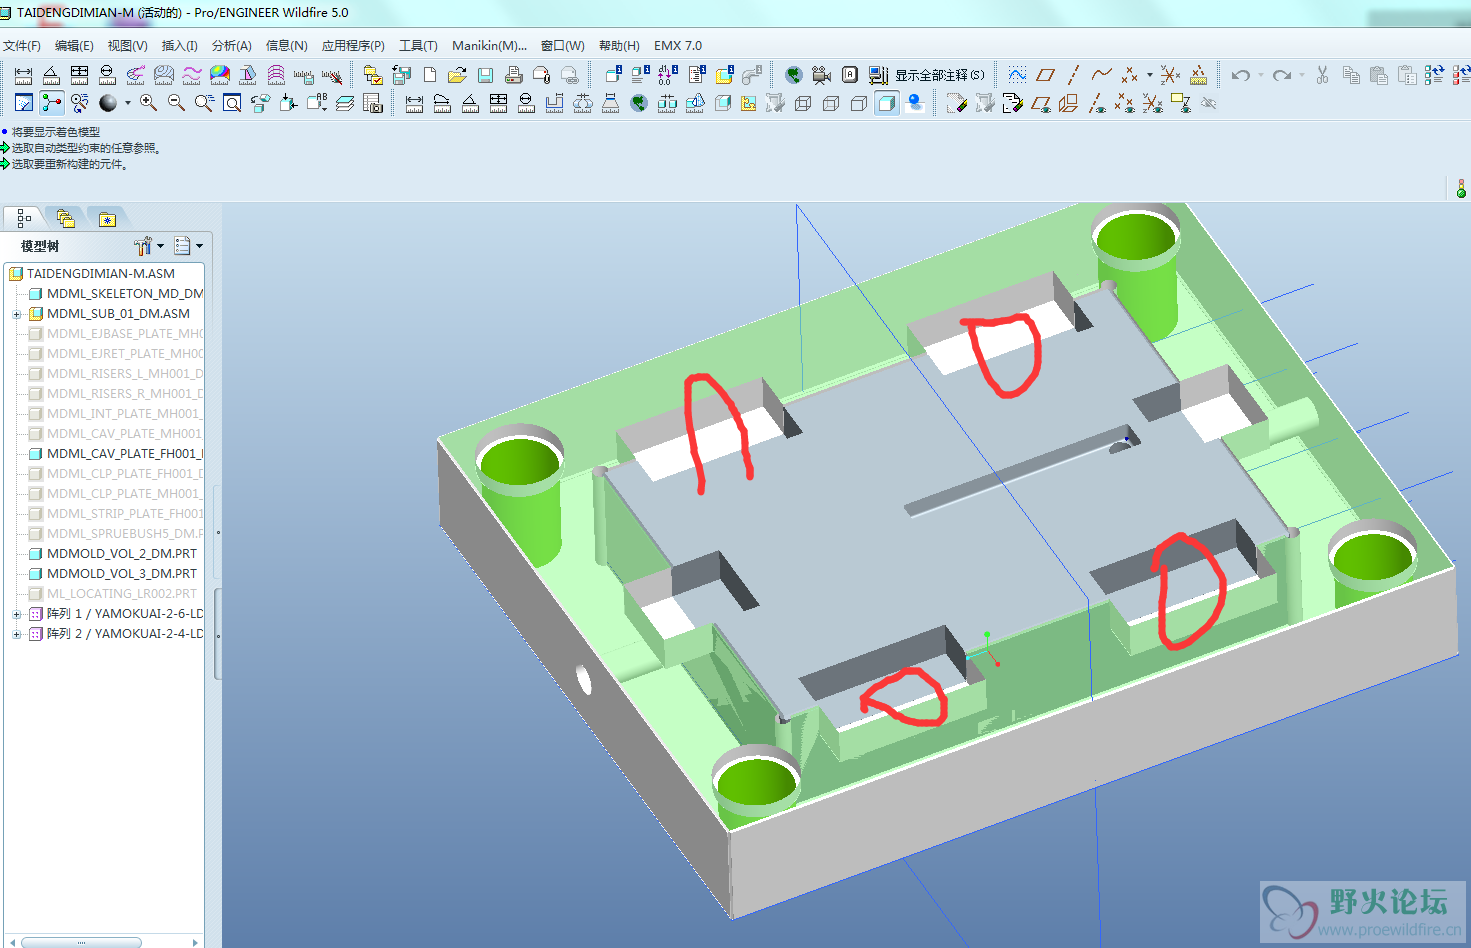Open the model tree settings dropdown
The height and width of the screenshot is (948, 1471).
pos(148,245)
